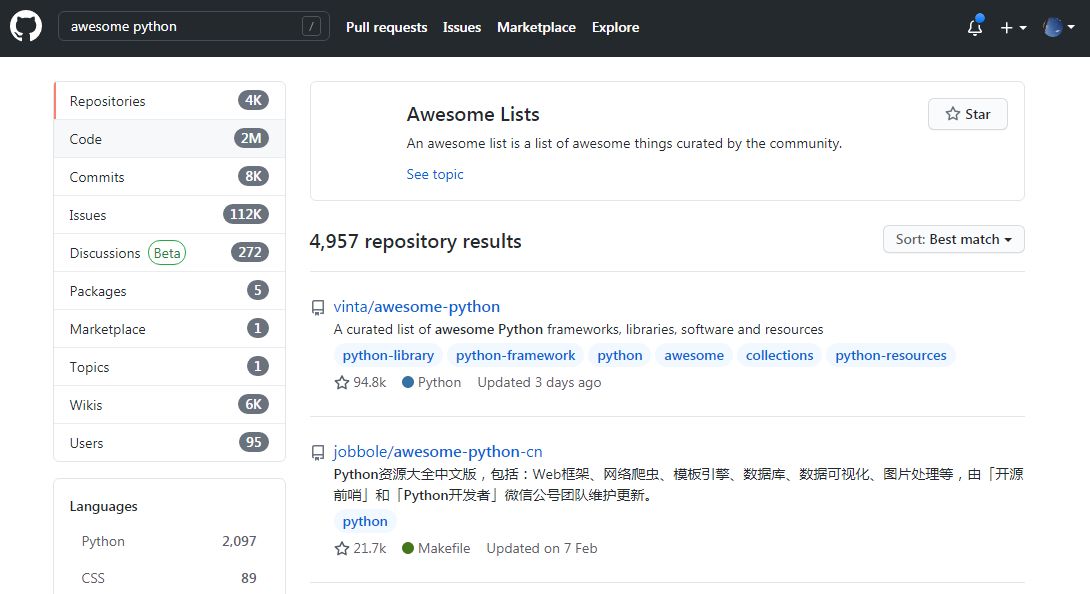Click the Languages section heading
This screenshot has width=1090, height=594.
[104, 506]
